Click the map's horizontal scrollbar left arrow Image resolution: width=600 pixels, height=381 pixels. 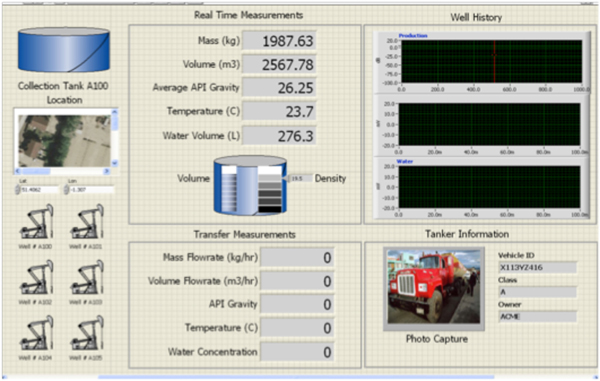[x=18, y=171]
